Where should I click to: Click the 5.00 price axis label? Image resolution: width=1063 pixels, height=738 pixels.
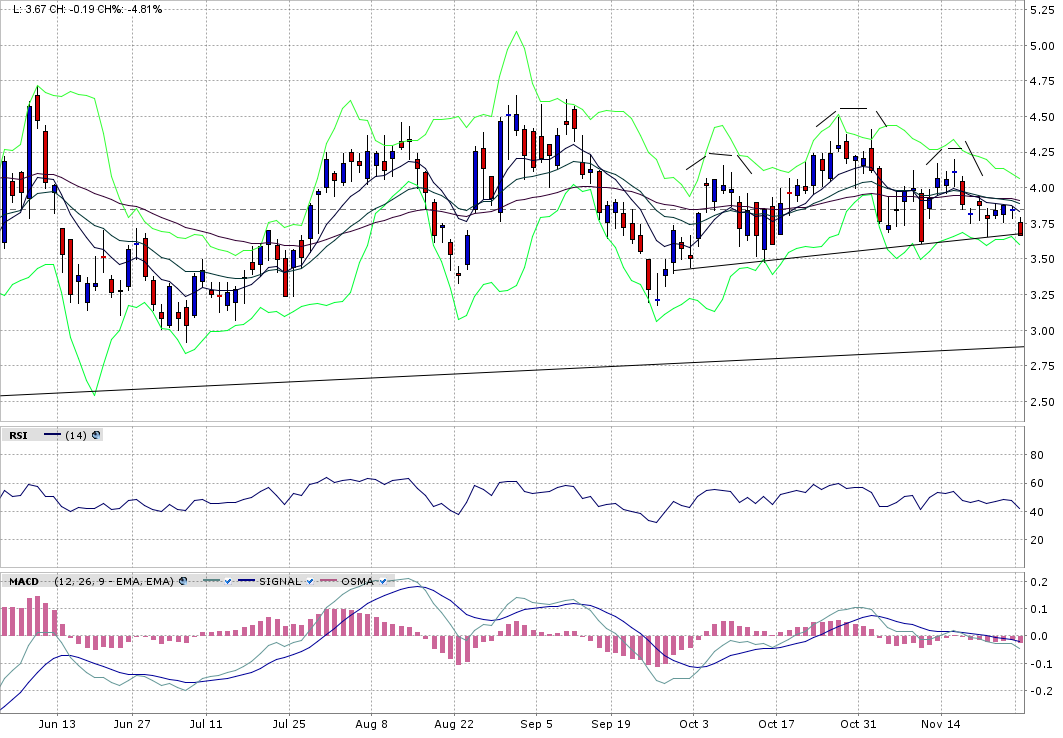[1040, 46]
